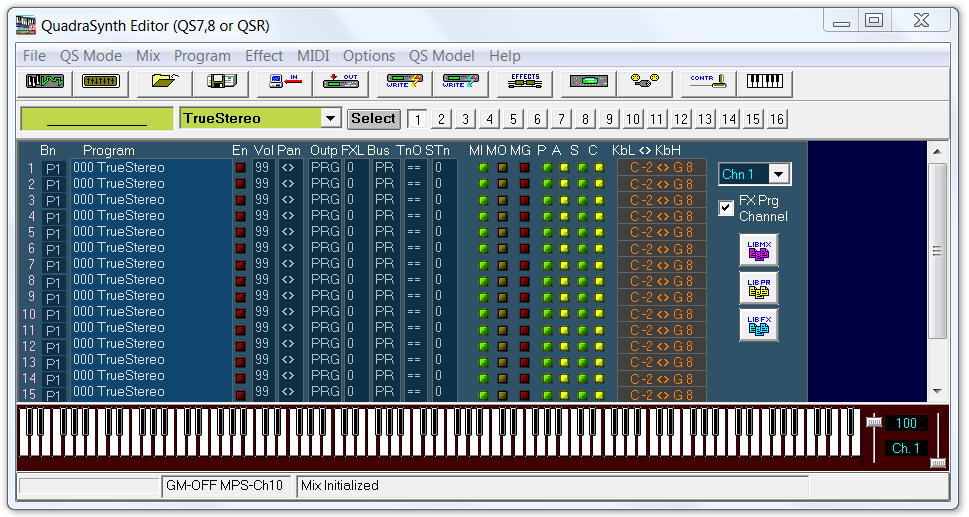Open the LIBFX effects library

[x=758, y=324]
